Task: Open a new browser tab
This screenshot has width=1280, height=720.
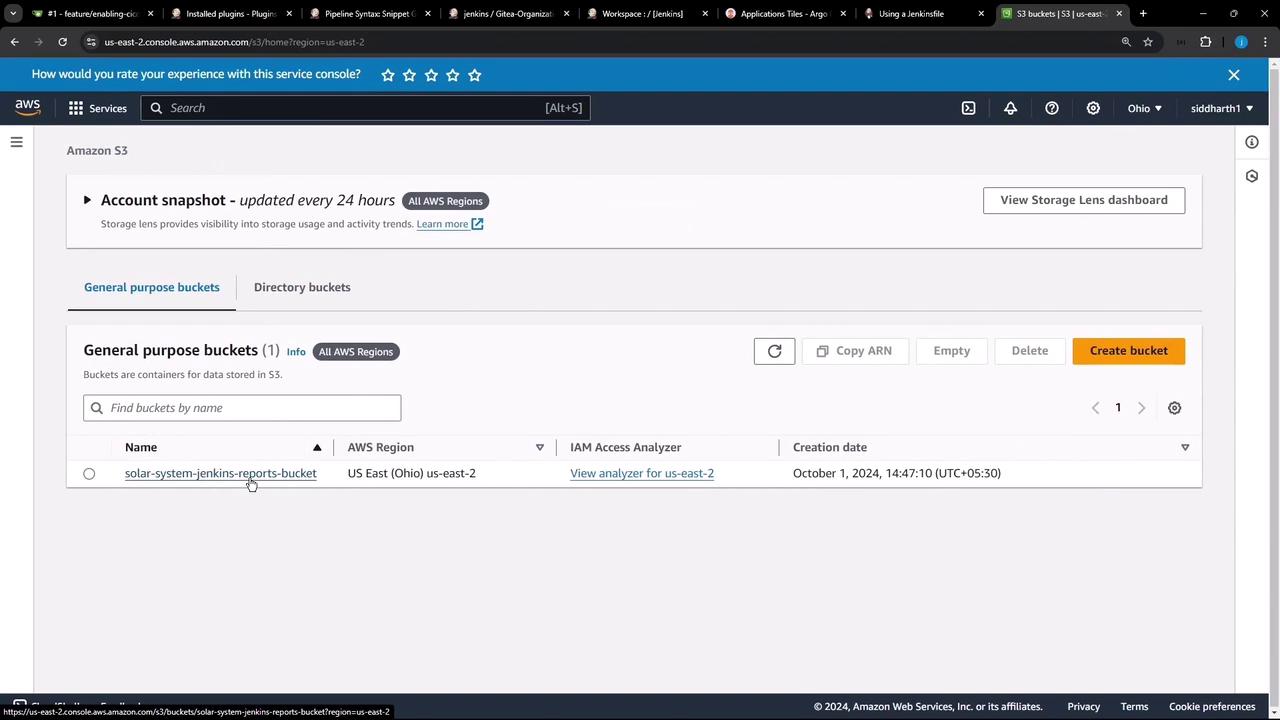Action: pos(1143,14)
